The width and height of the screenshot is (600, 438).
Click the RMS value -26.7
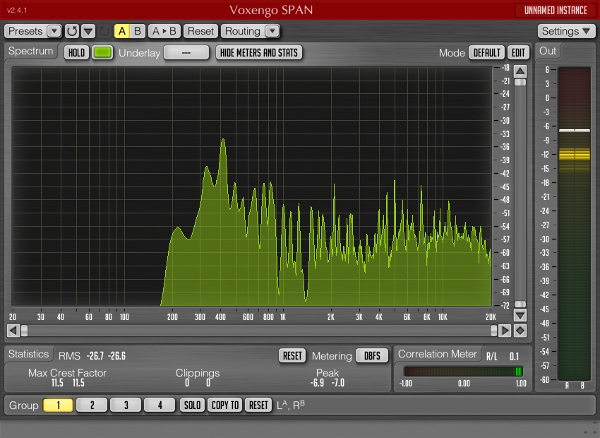click(95, 356)
